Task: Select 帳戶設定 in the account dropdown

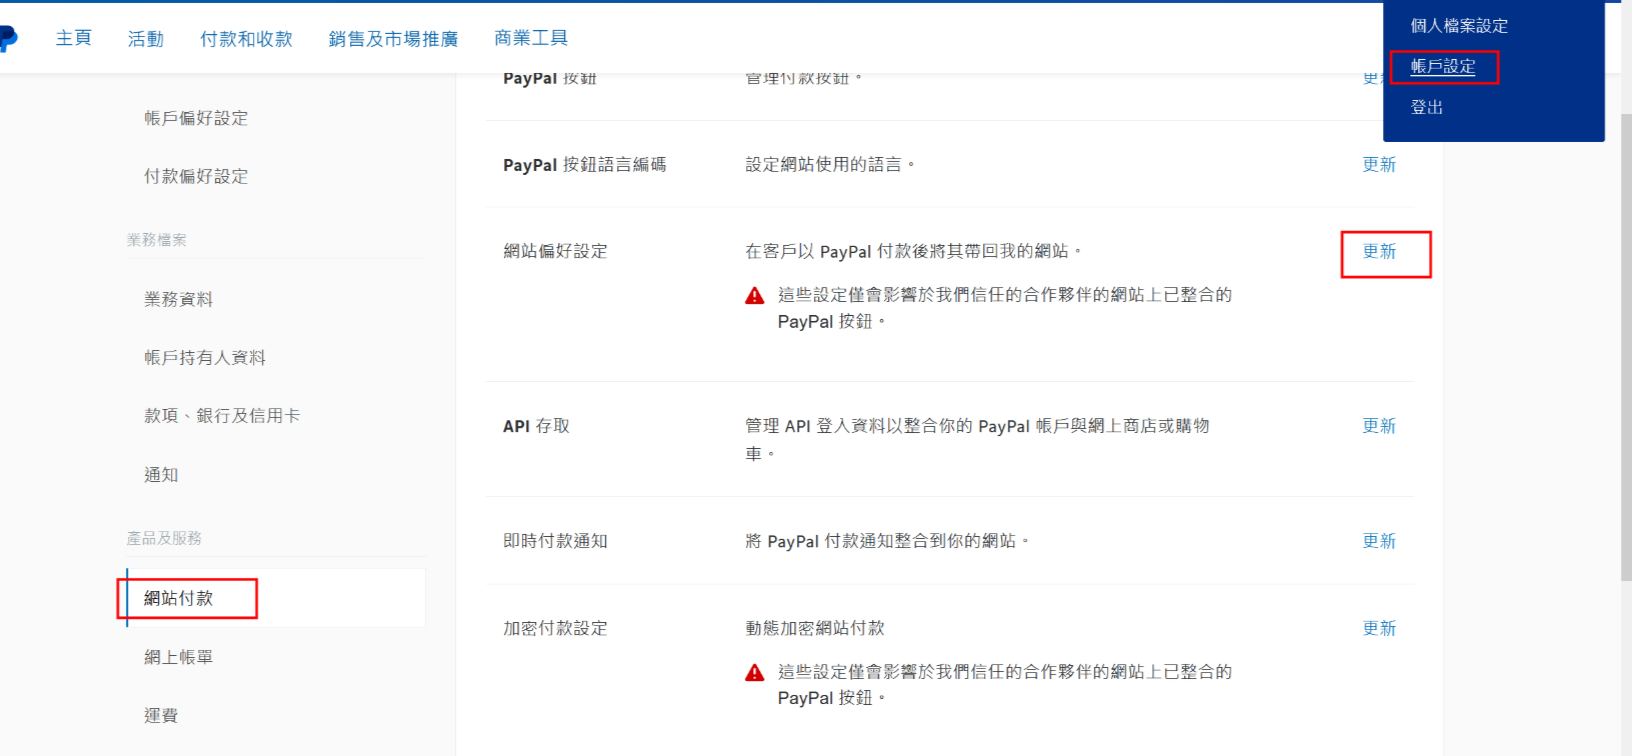Action: click(x=1443, y=67)
